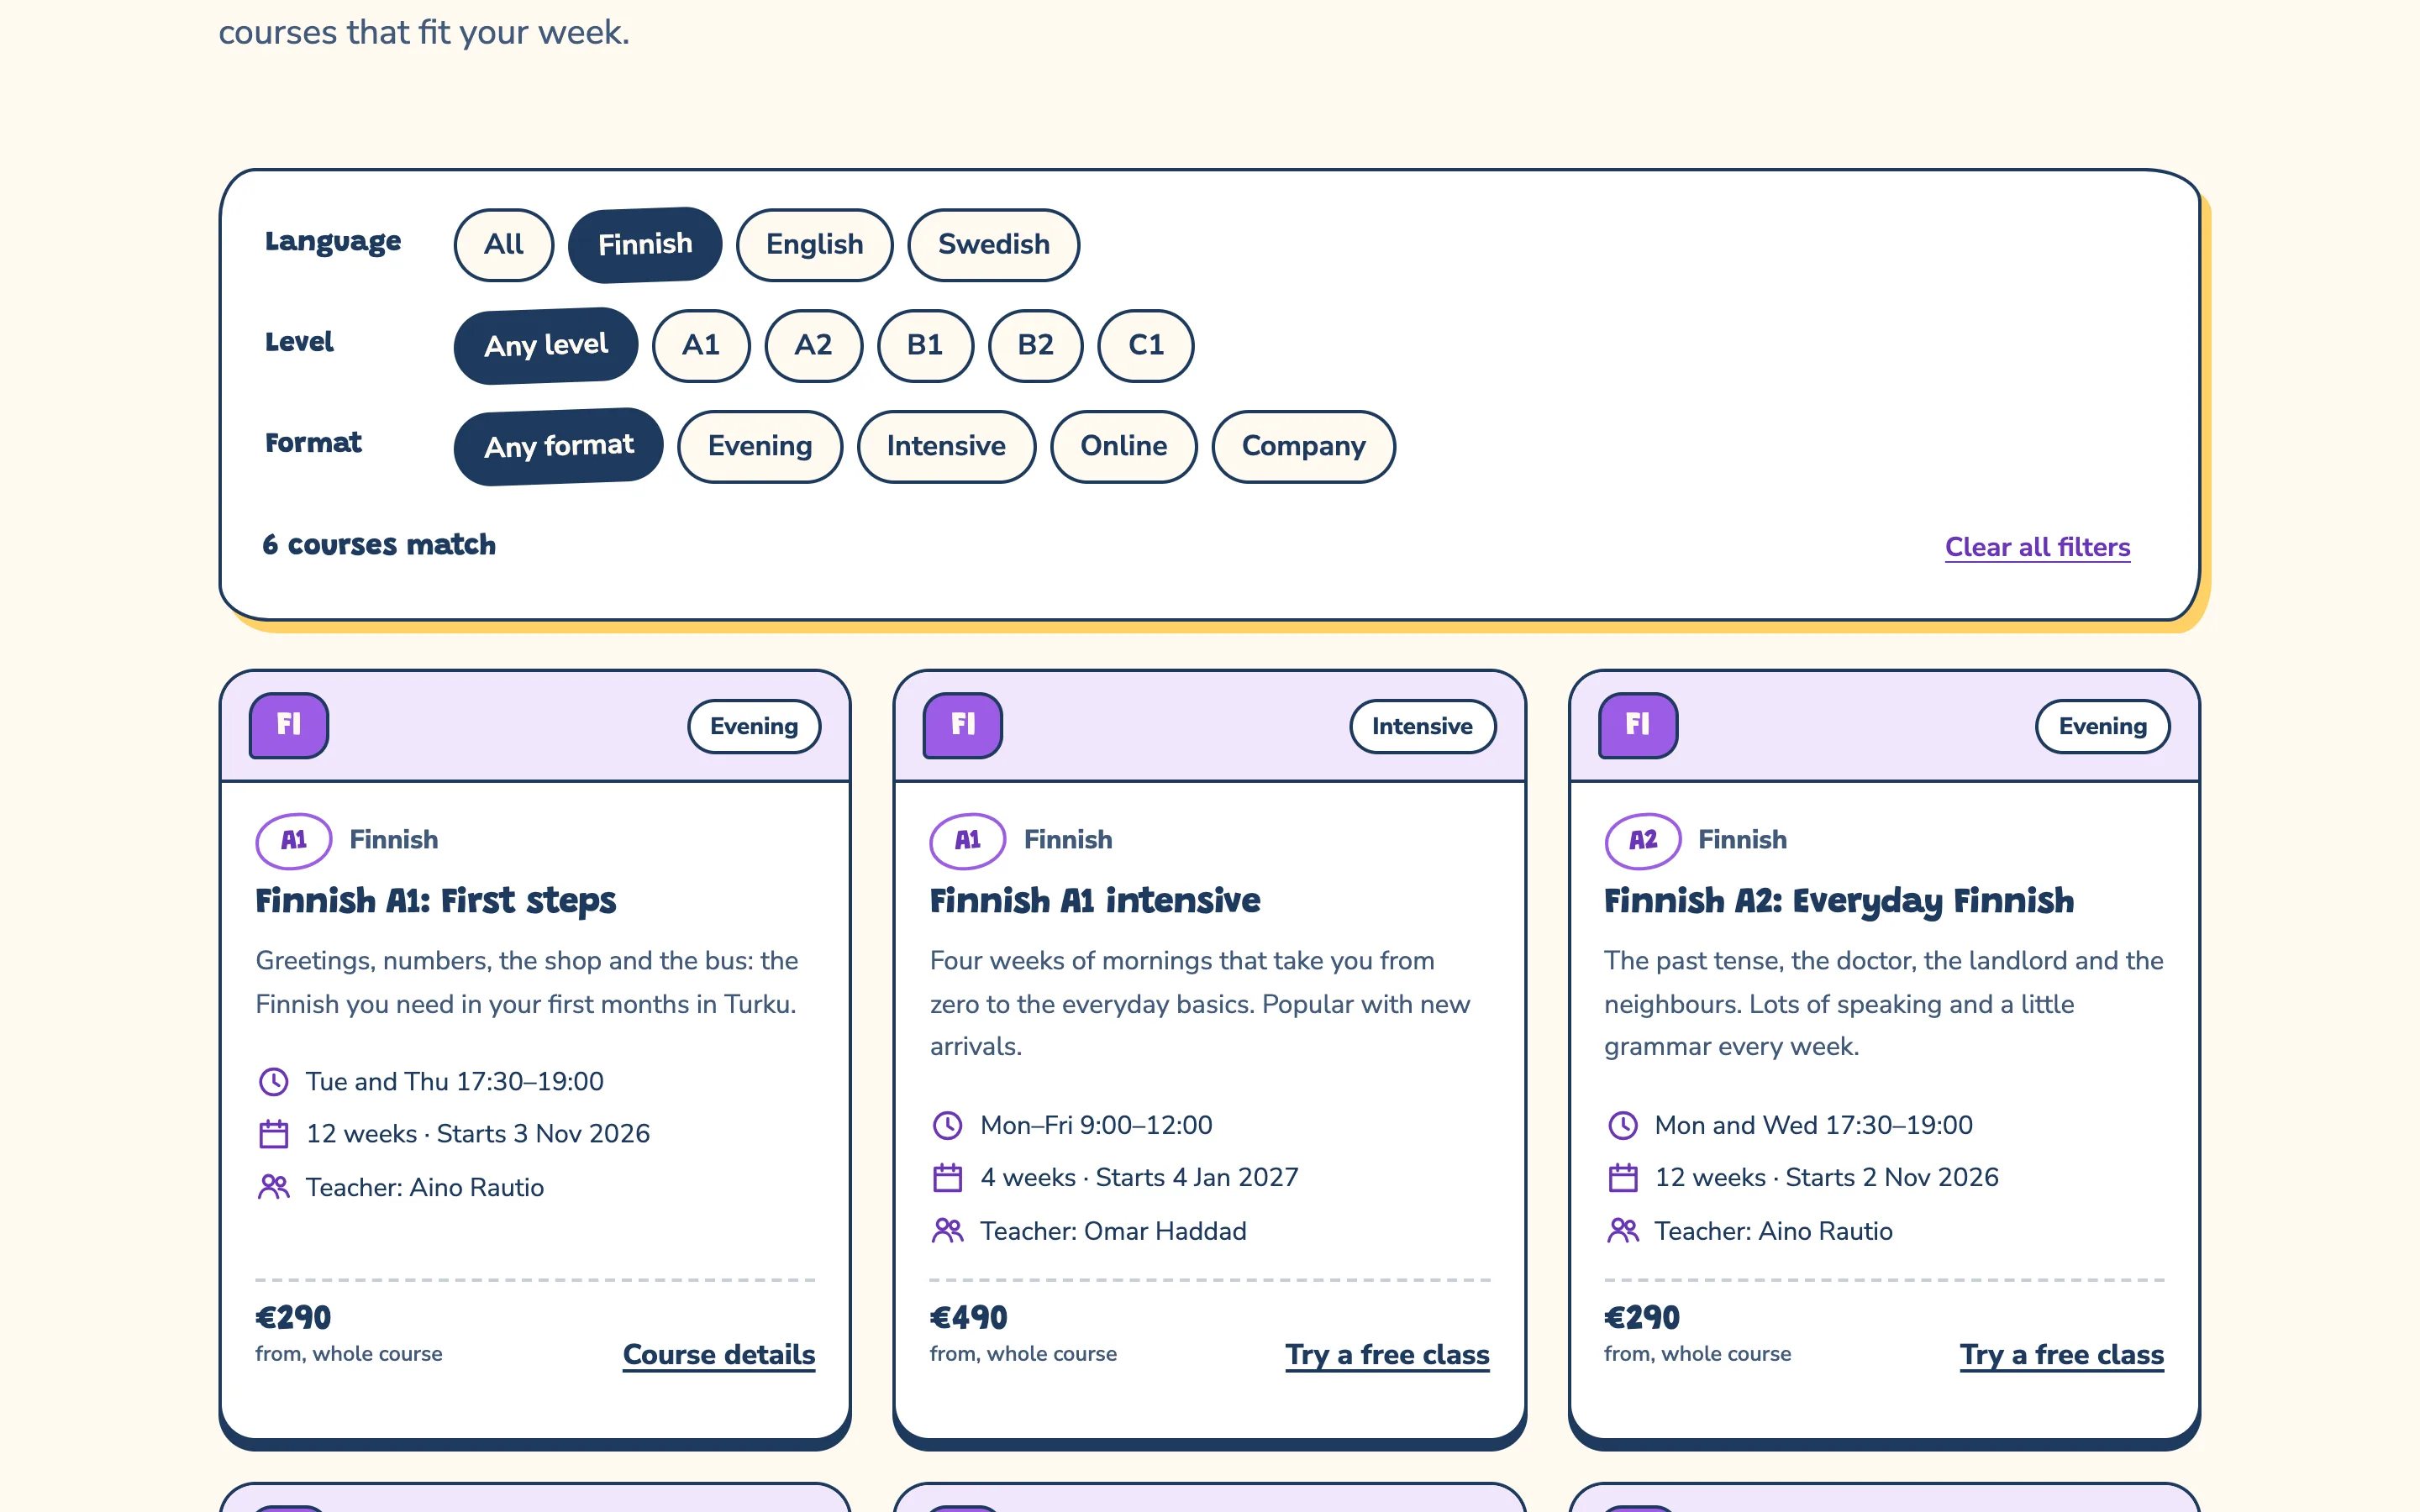The height and width of the screenshot is (1512, 2420).
Task: Click calendar icon beside Starts 2 Nov 2026
Action: 1623,1178
